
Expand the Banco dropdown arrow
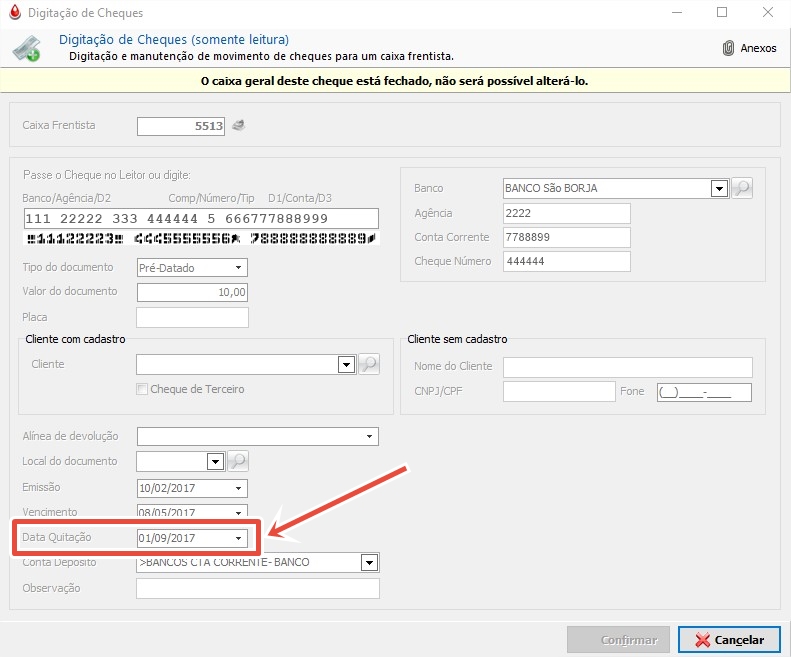pyautogui.click(x=719, y=189)
